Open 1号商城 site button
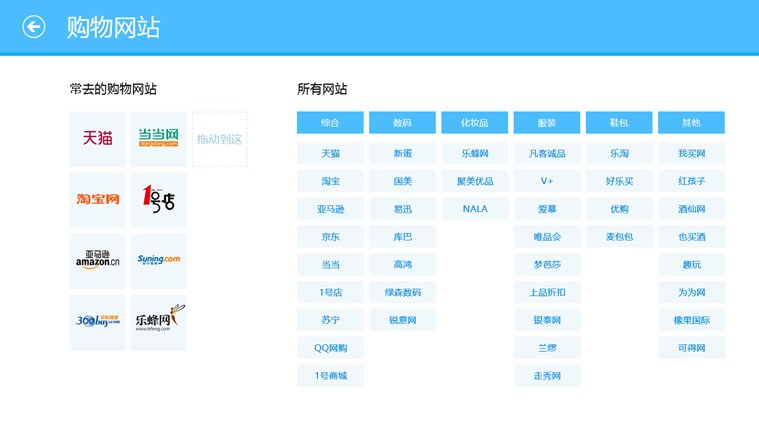The height and width of the screenshot is (427, 759). 330,376
